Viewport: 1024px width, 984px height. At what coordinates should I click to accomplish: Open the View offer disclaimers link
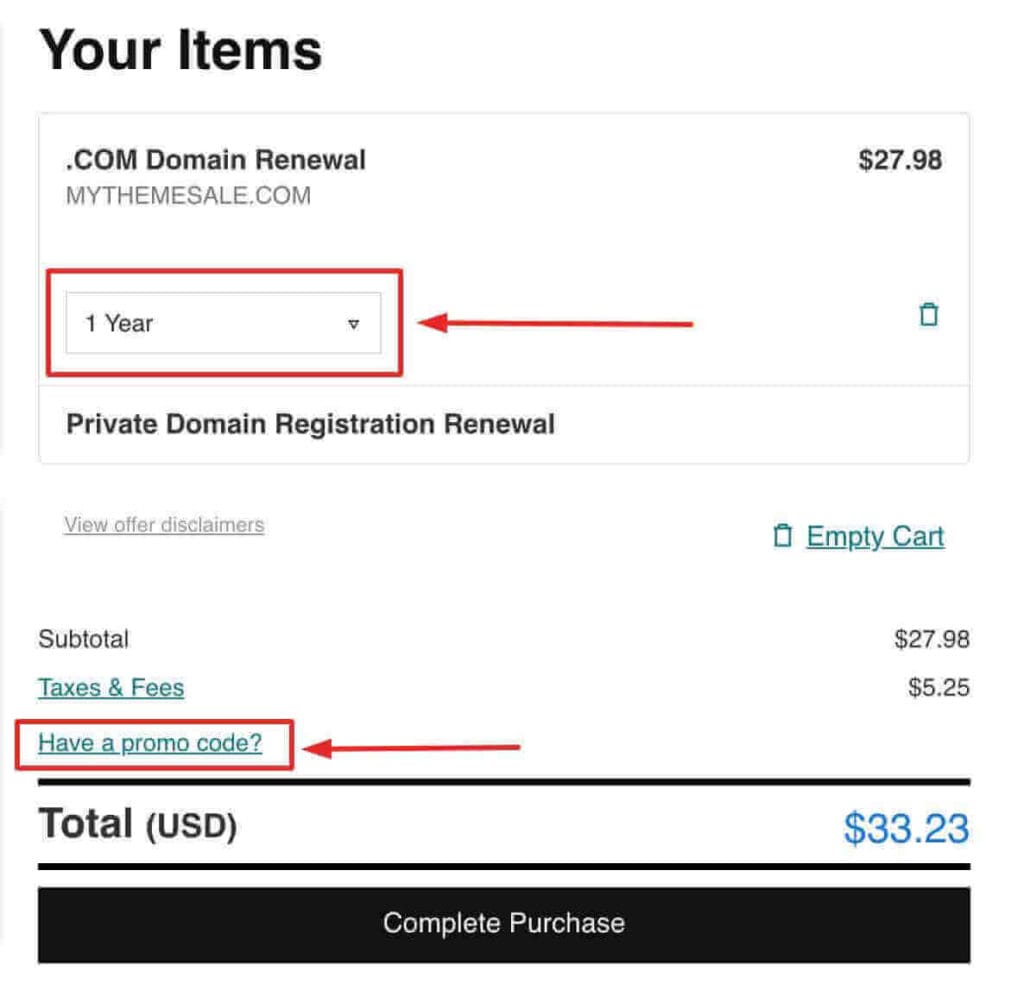coord(164,525)
